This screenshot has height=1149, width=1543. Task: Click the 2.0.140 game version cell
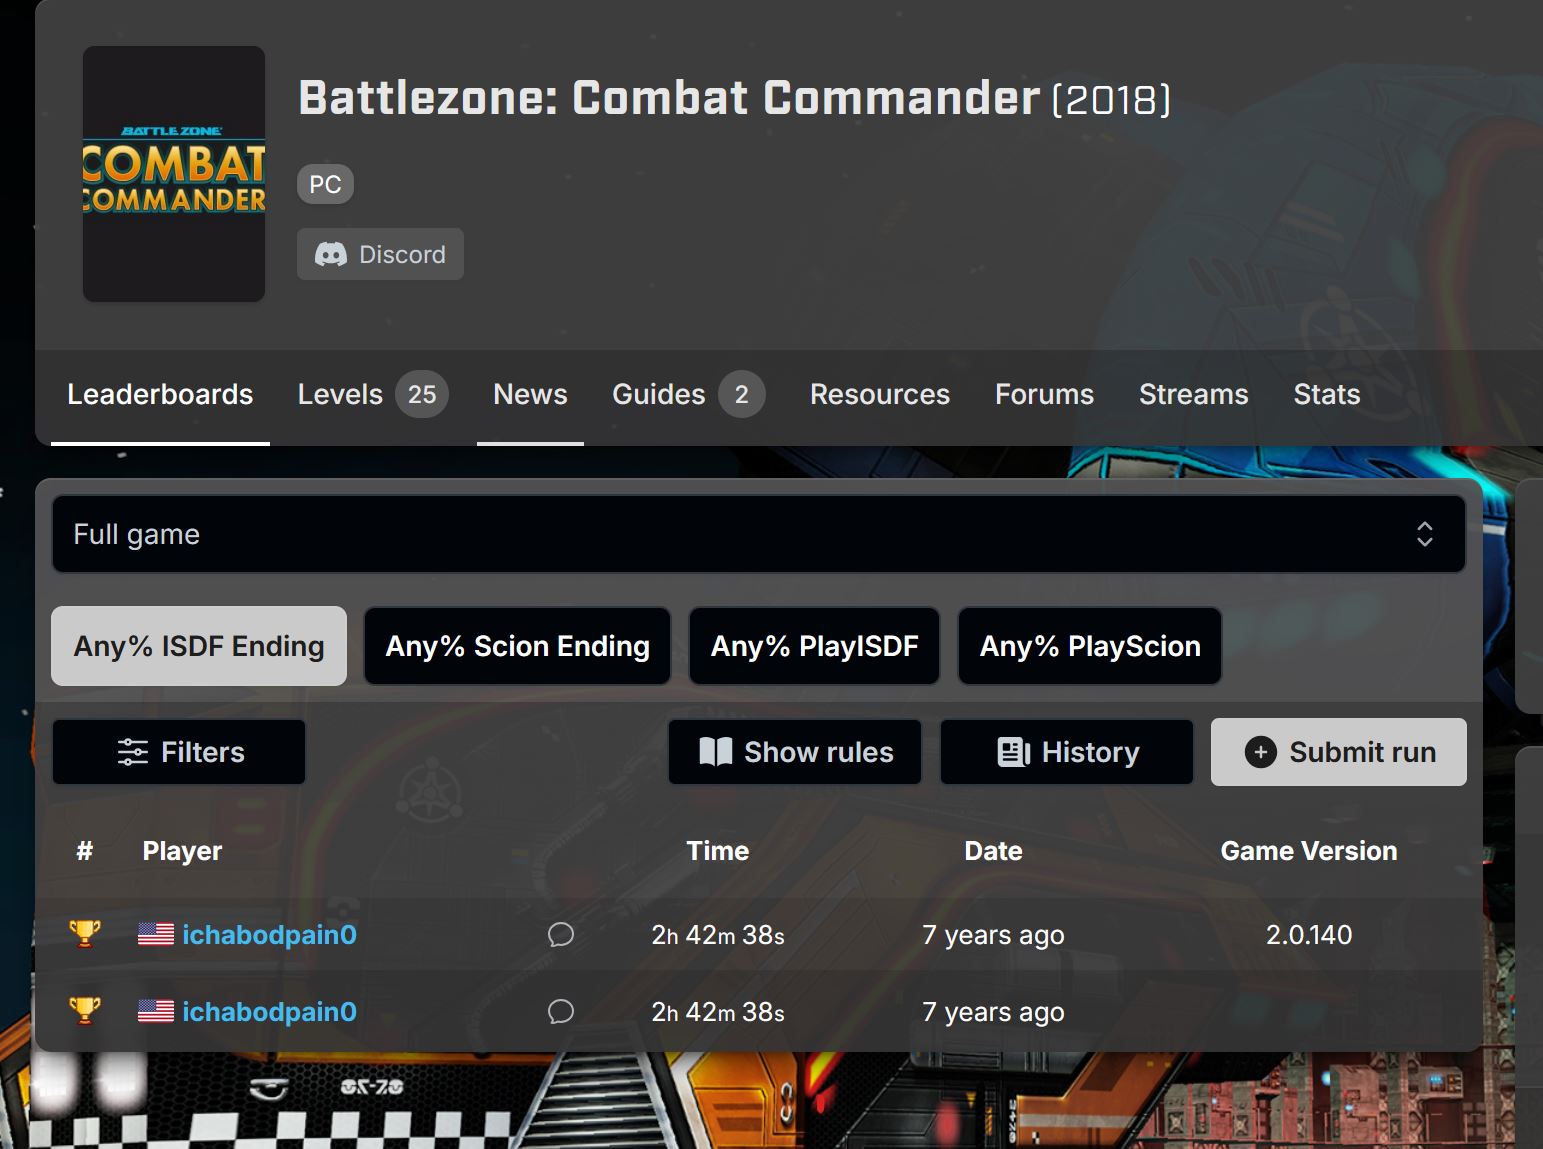coord(1309,934)
